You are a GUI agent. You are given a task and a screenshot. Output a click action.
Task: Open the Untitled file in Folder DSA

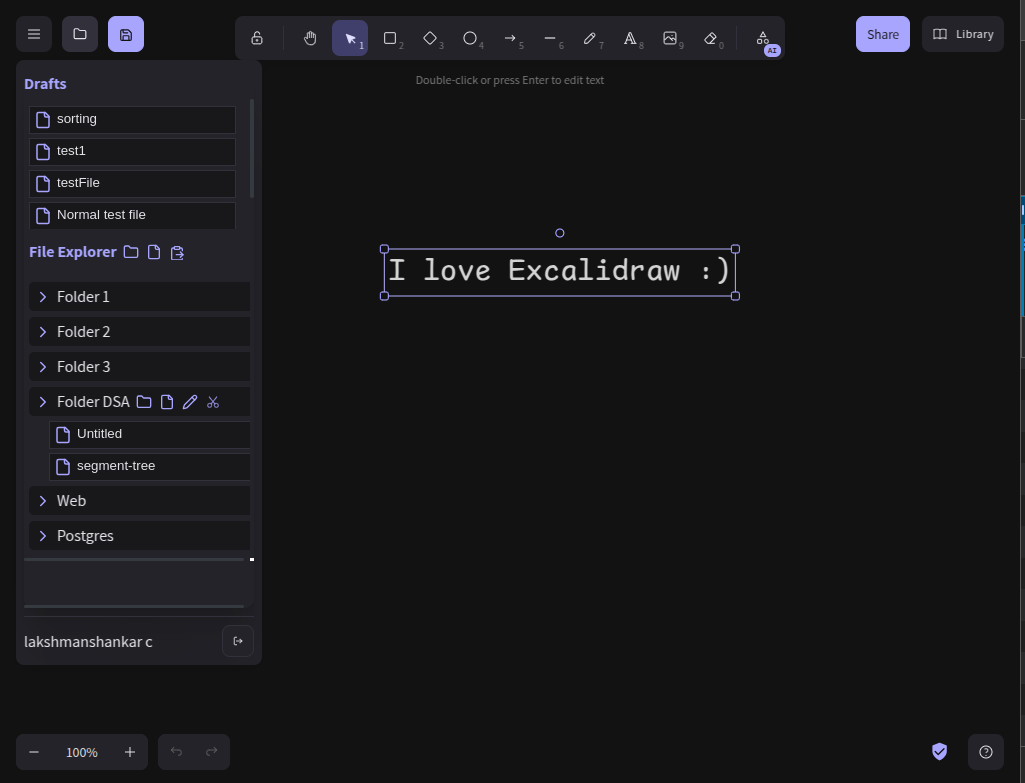150,435
